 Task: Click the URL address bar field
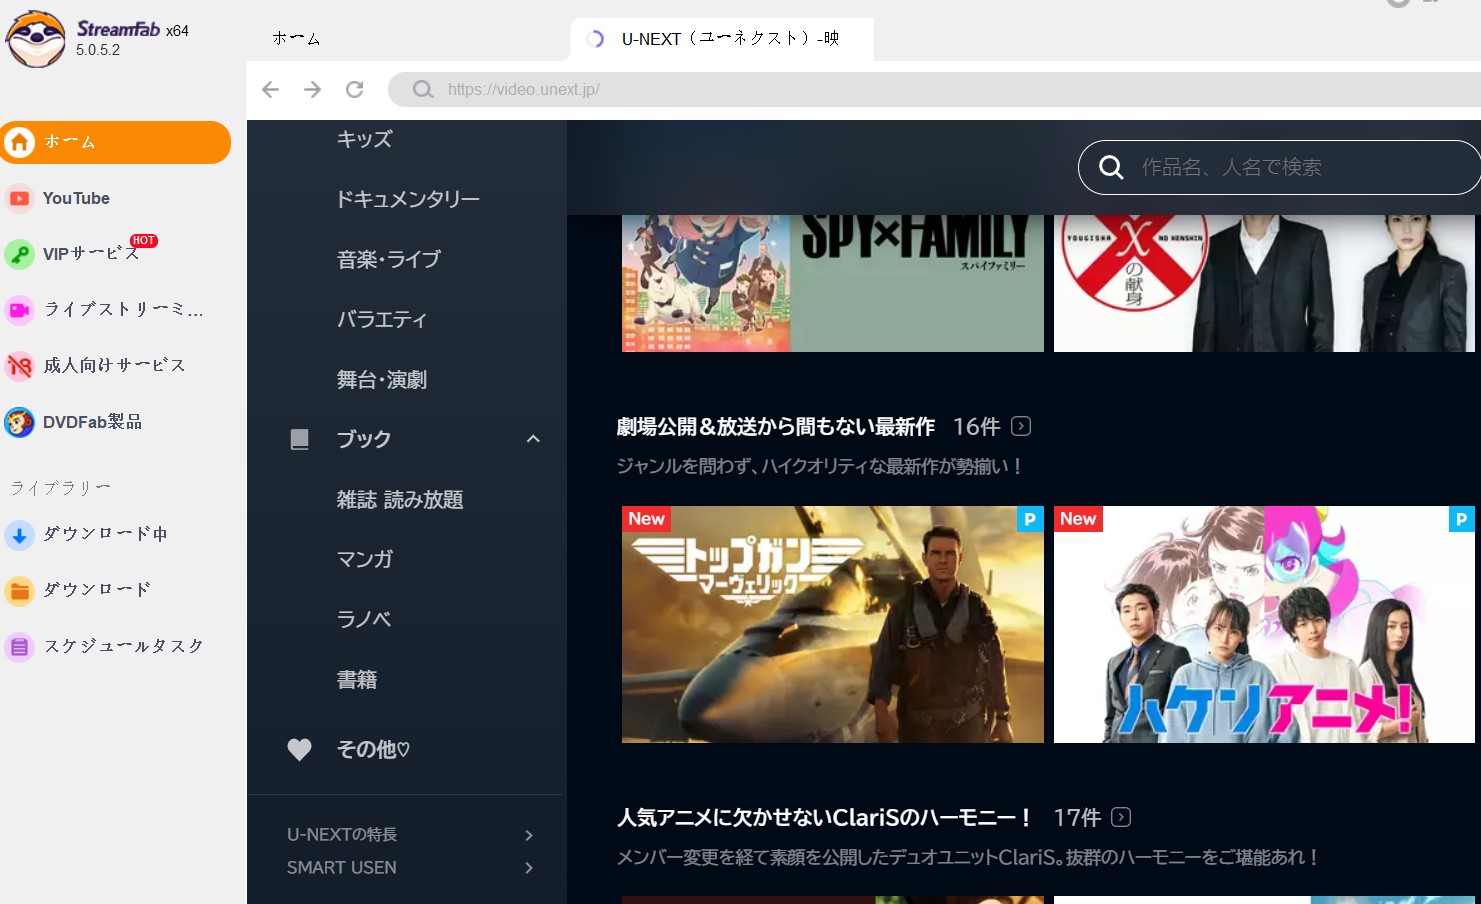[934, 89]
